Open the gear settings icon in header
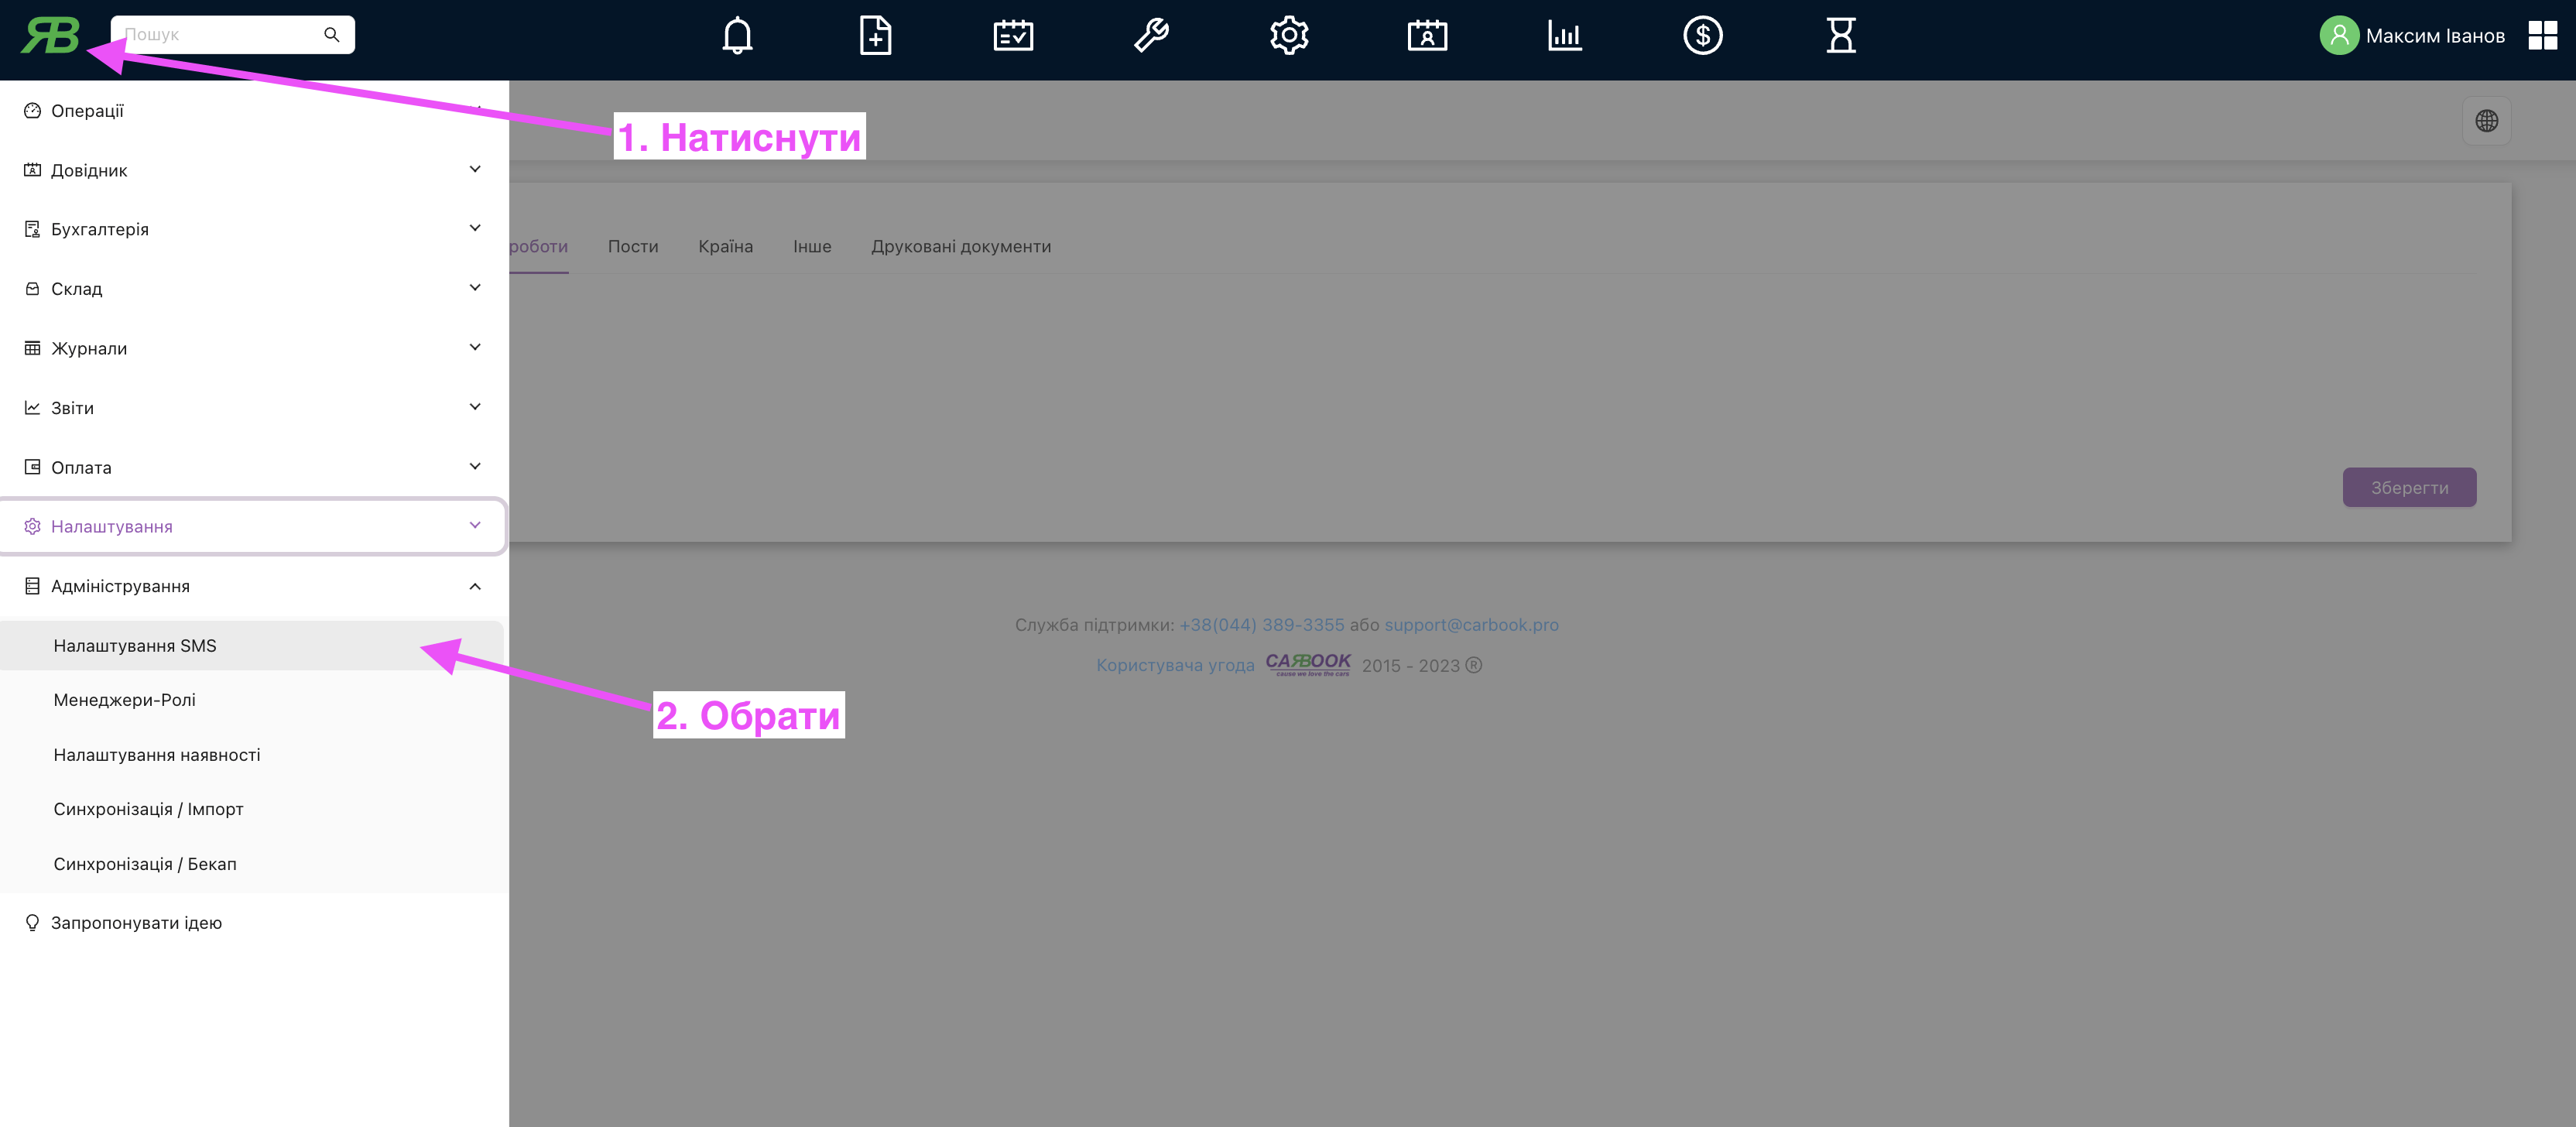Viewport: 2576px width, 1127px height. click(x=1289, y=36)
